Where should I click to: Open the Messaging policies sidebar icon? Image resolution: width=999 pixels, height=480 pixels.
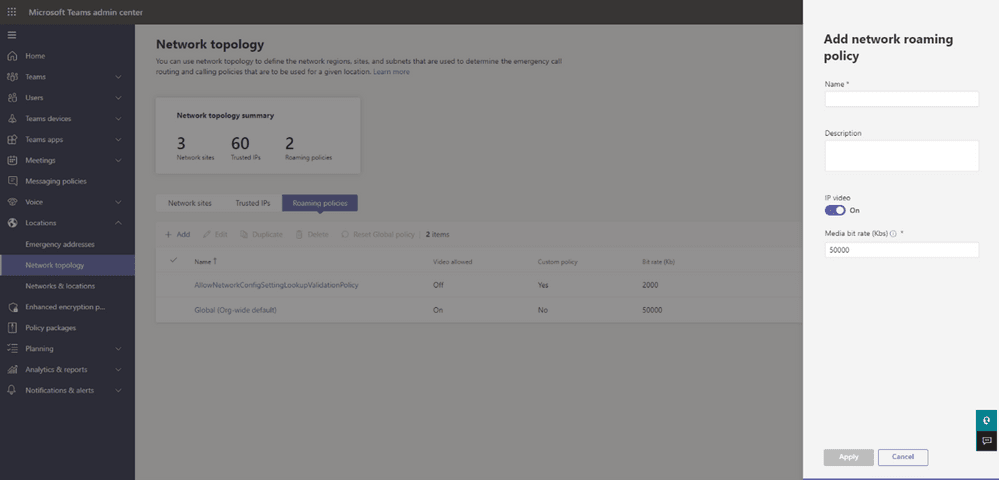click(x=12, y=181)
